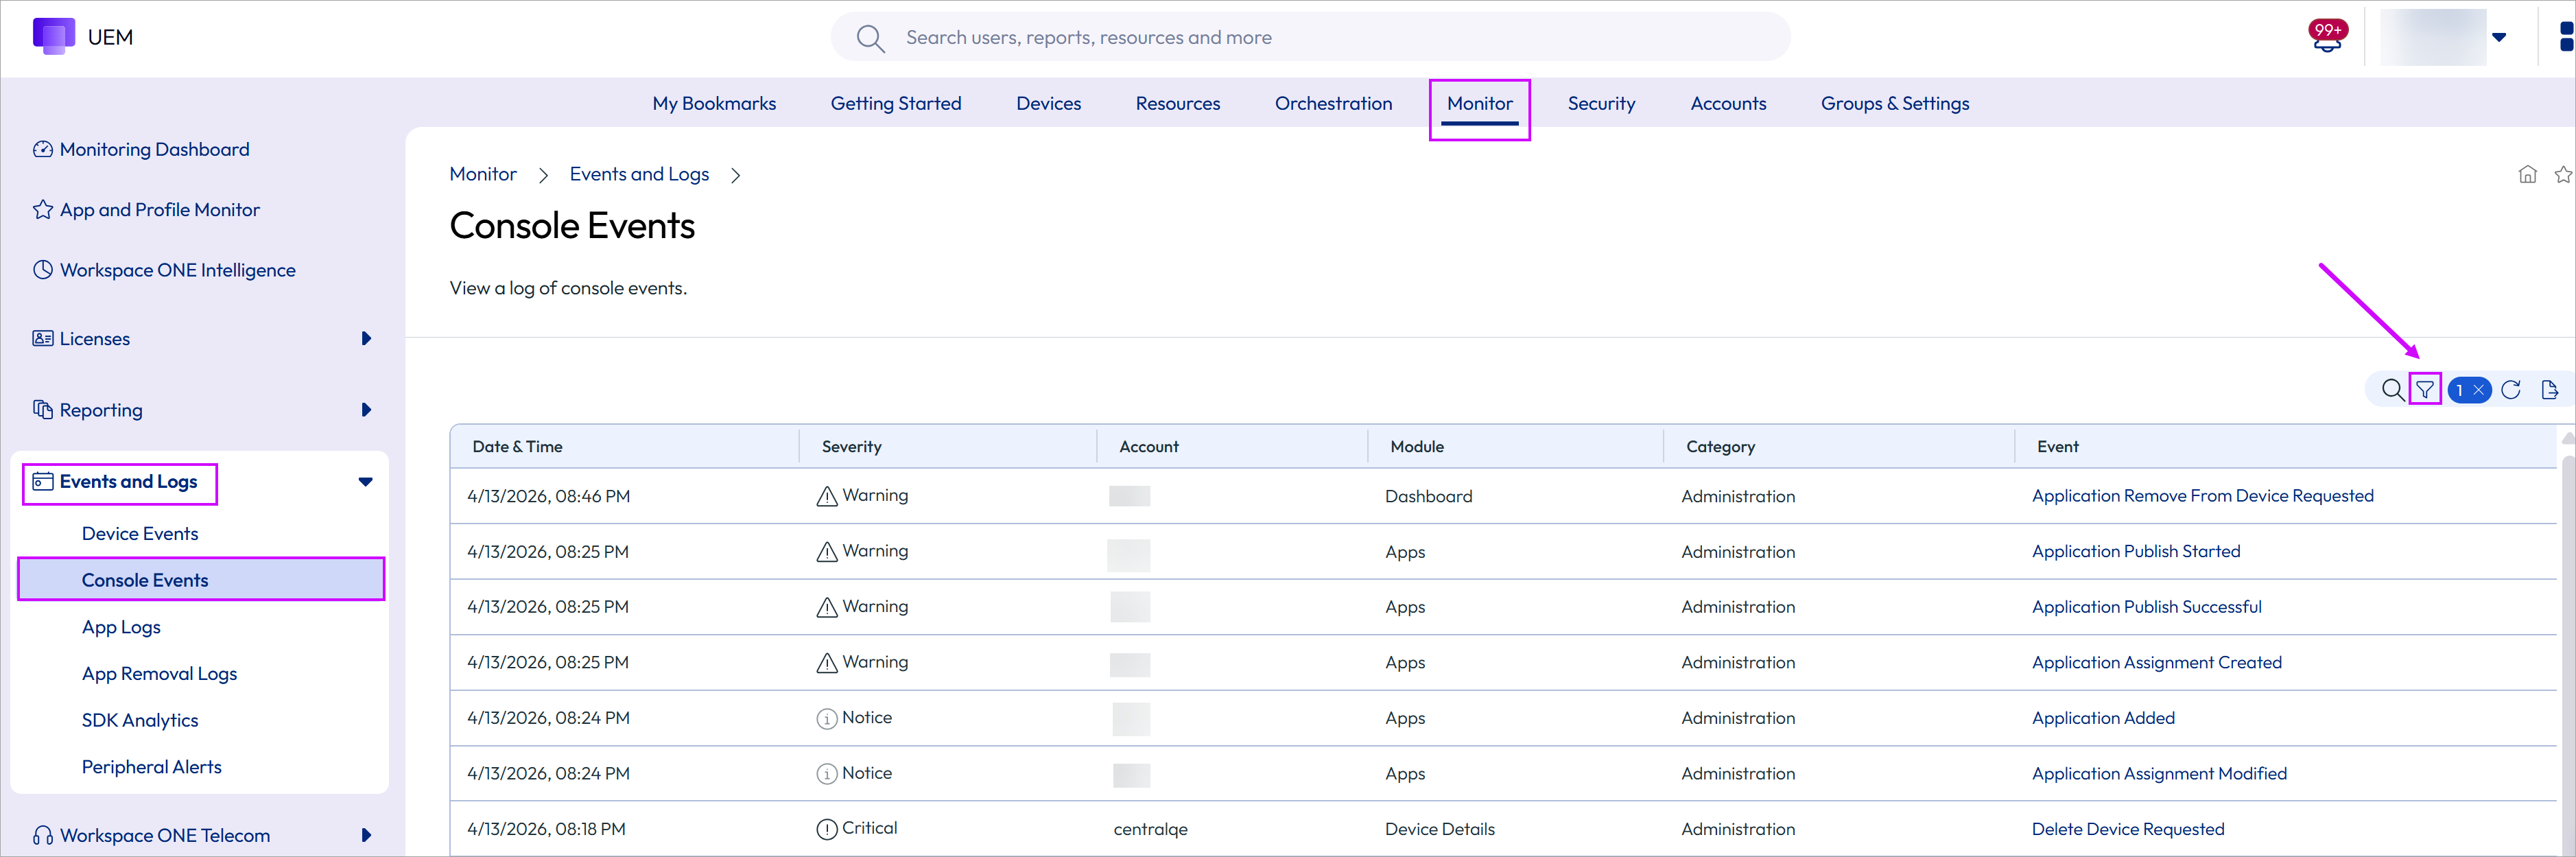This screenshot has height=857, width=2576.
Task: Open Device Events in sidebar
Action: point(140,534)
